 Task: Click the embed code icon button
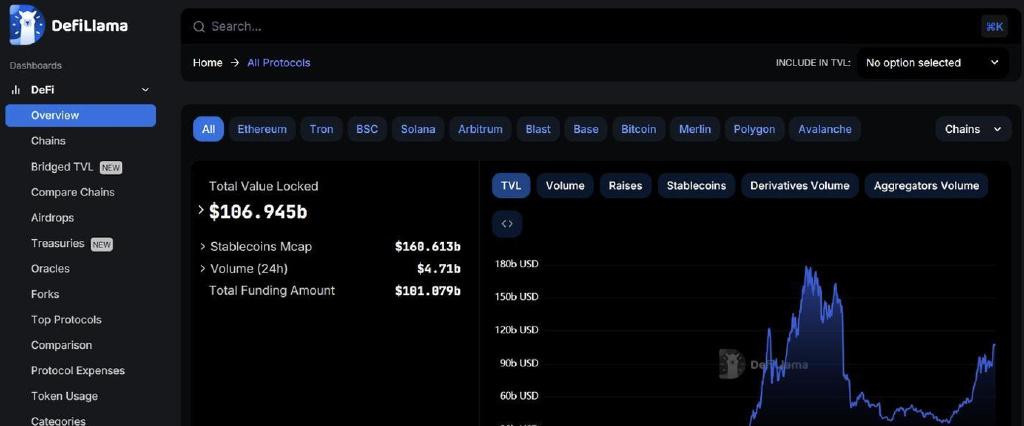507,224
